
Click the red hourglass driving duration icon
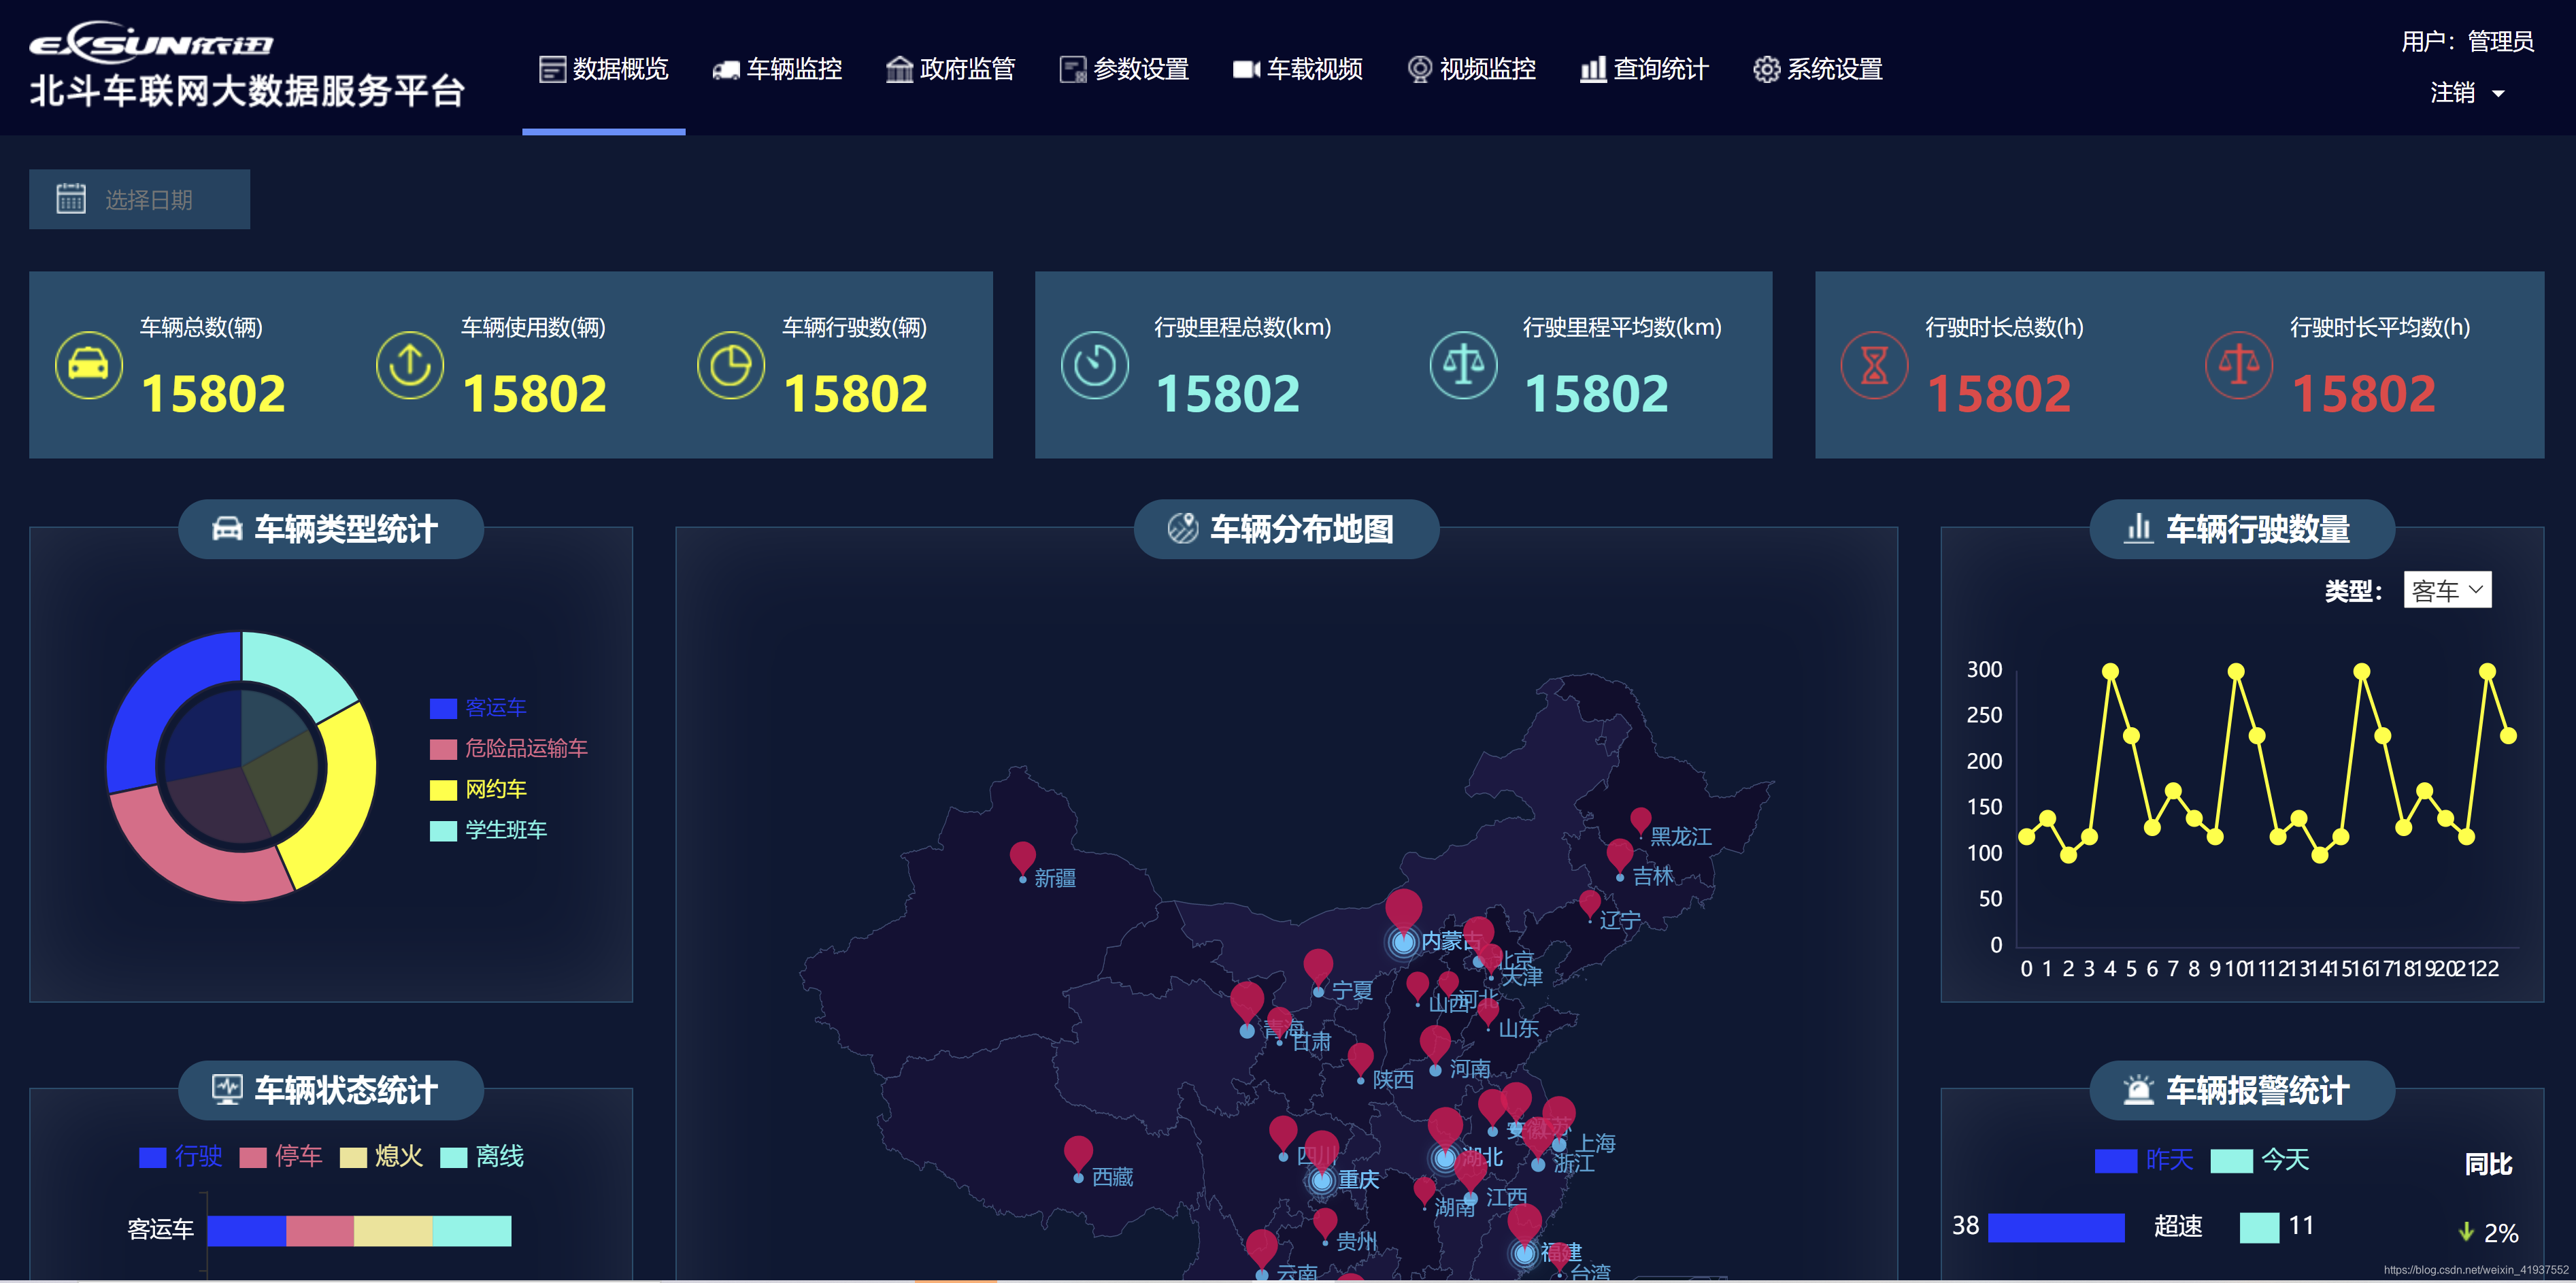coord(1874,365)
